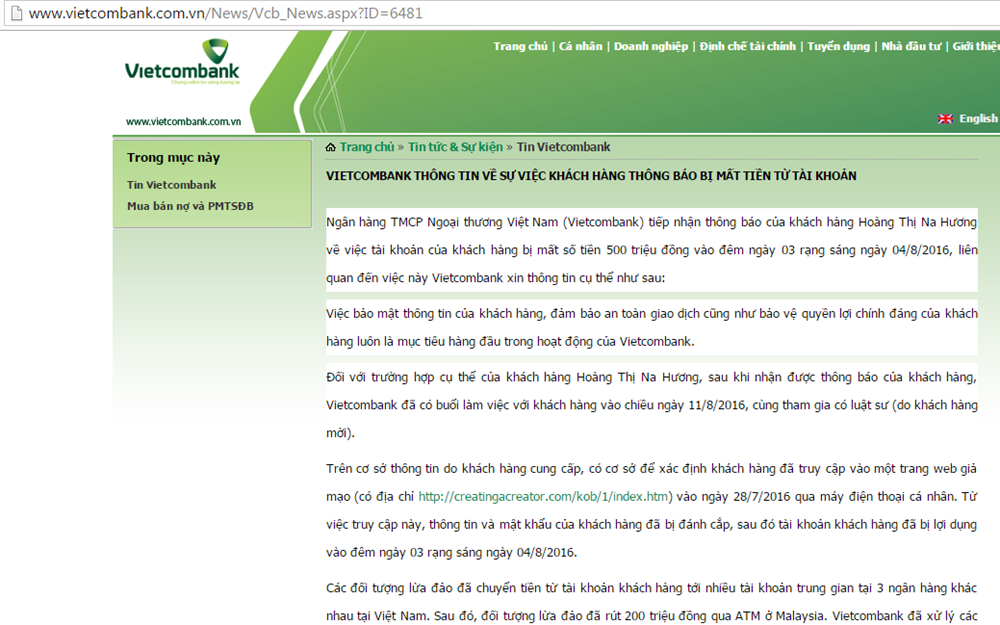1000x625 pixels.
Task: Open the Cá nhân menu
Action: coord(580,46)
